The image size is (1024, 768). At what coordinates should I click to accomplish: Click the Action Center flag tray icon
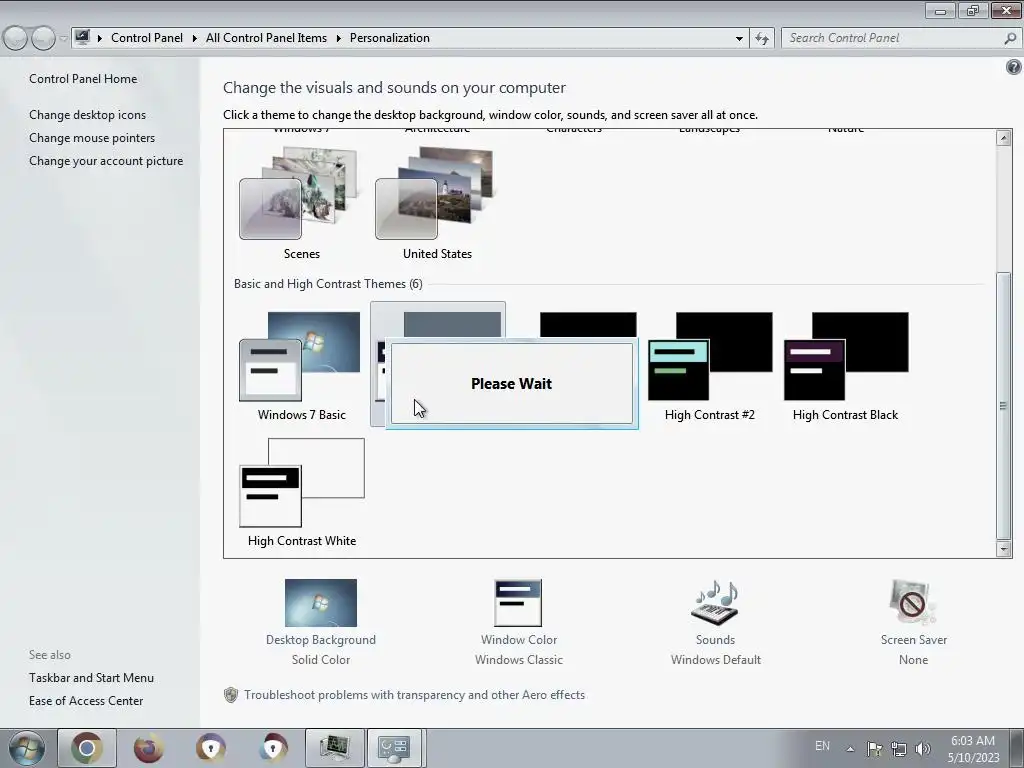point(874,748)
